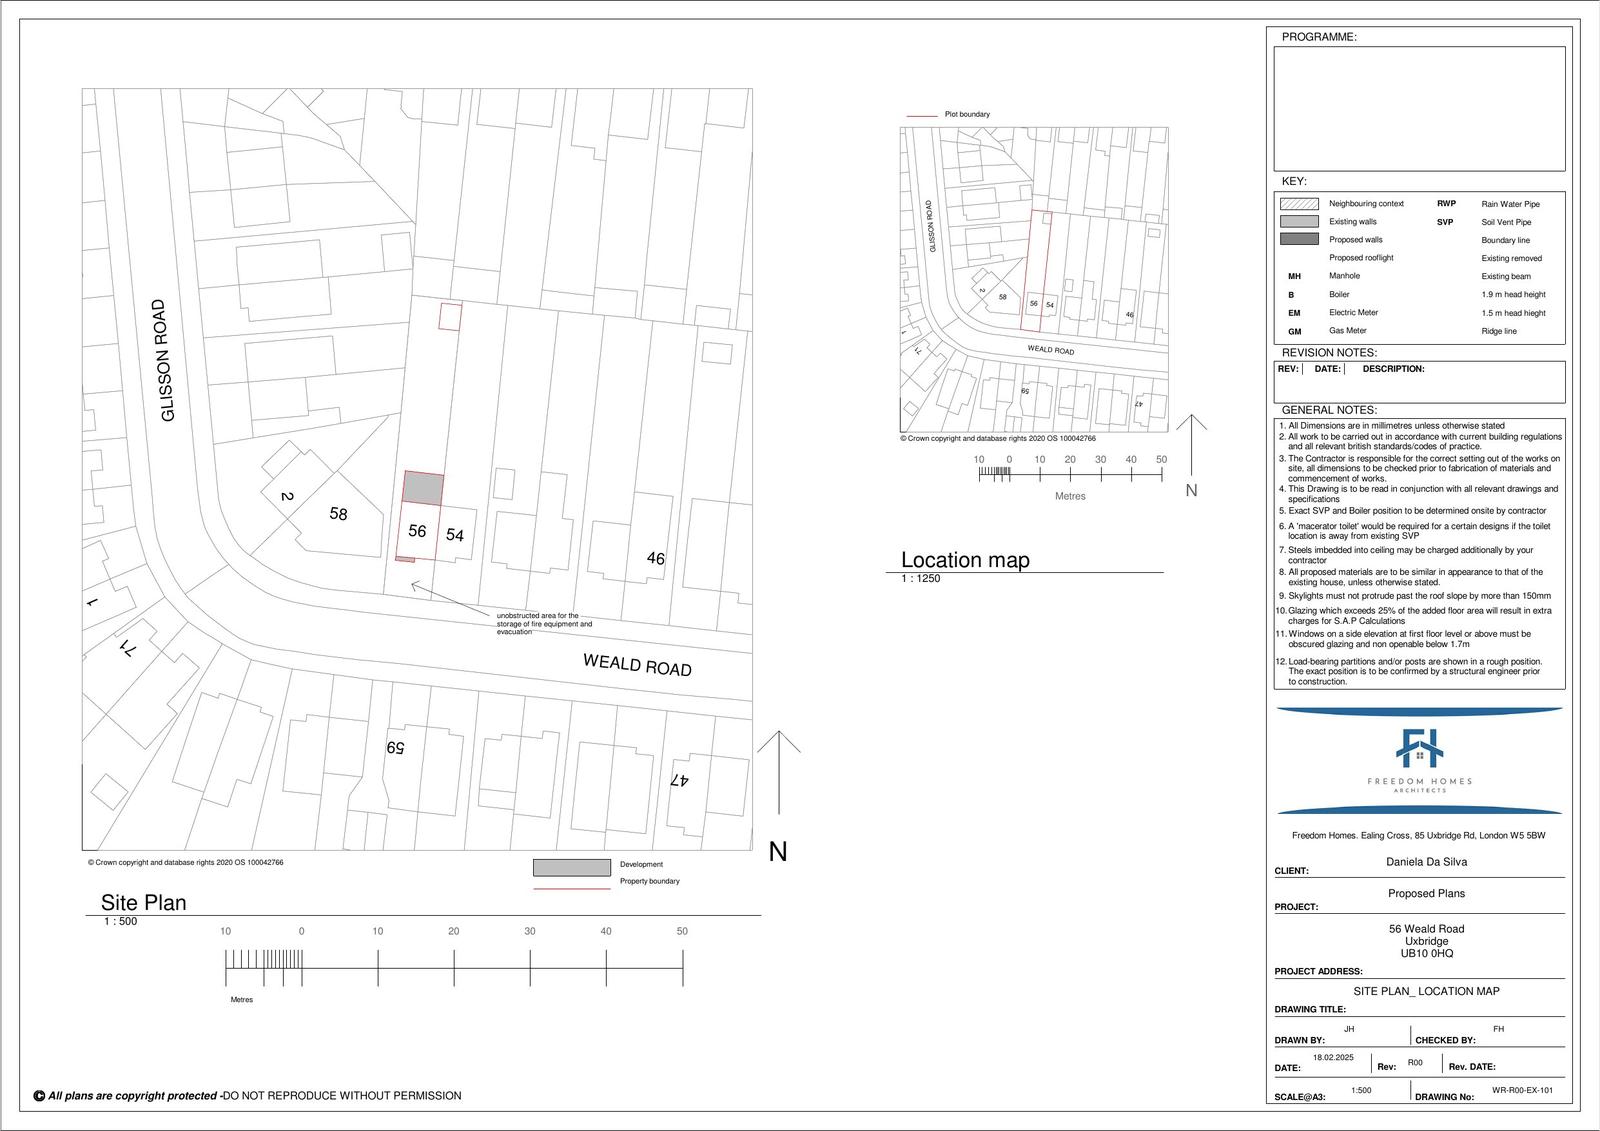The height and width of the screenshot is (1131, 1600).
Task: Click the hatched Neighbouring context swatch
Action: coord(1298,204)
